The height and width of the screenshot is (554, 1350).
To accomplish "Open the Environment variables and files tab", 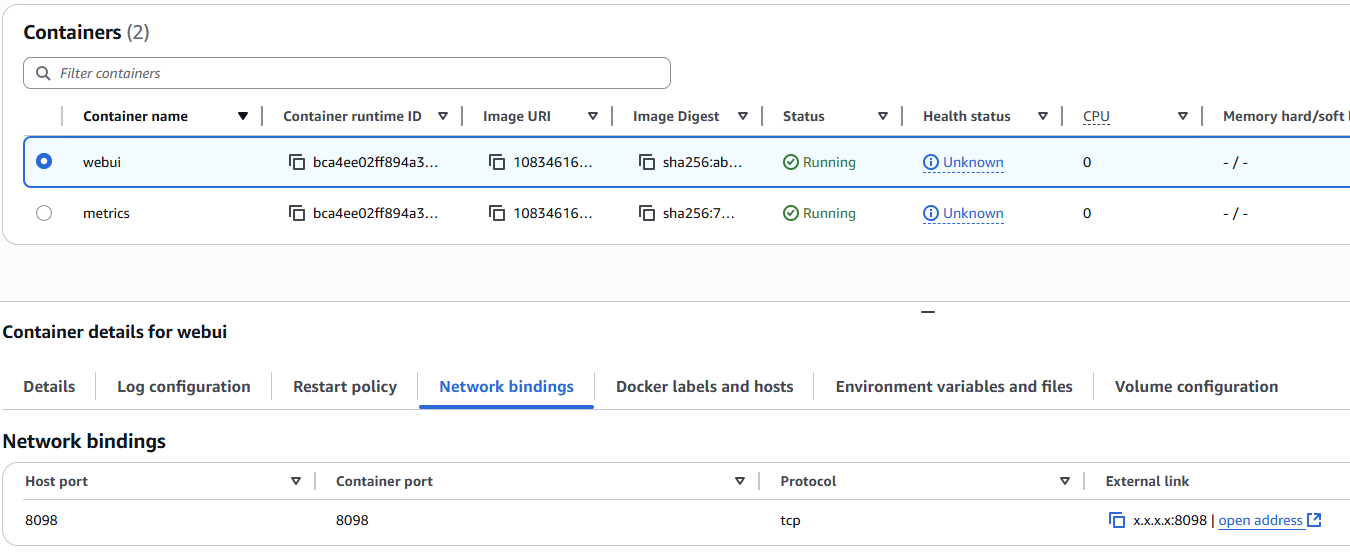I will [954, 387].
